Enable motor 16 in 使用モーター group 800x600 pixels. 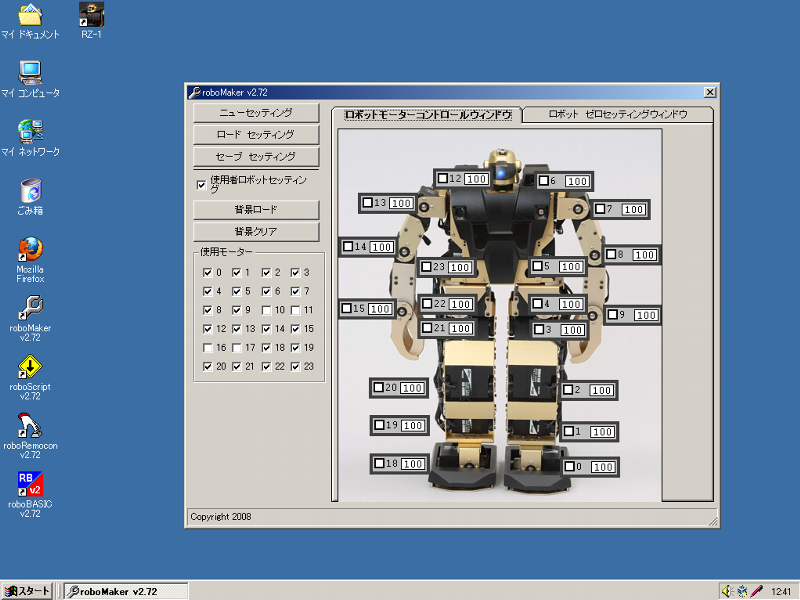[x=208, y=348]
